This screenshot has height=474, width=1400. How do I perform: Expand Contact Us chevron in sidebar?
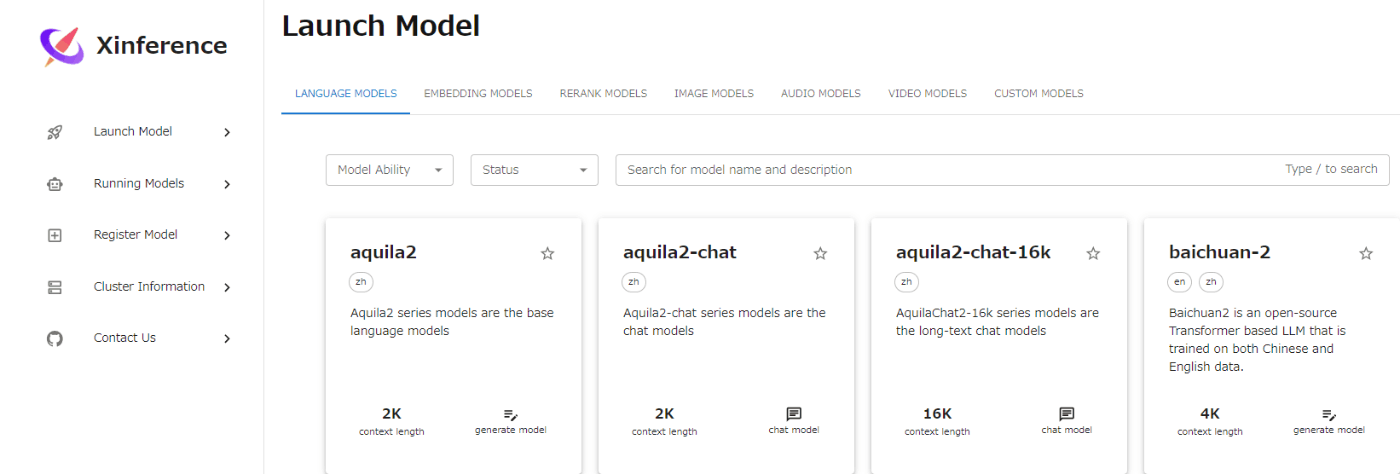pyautogui.click(x=227, y=338)
